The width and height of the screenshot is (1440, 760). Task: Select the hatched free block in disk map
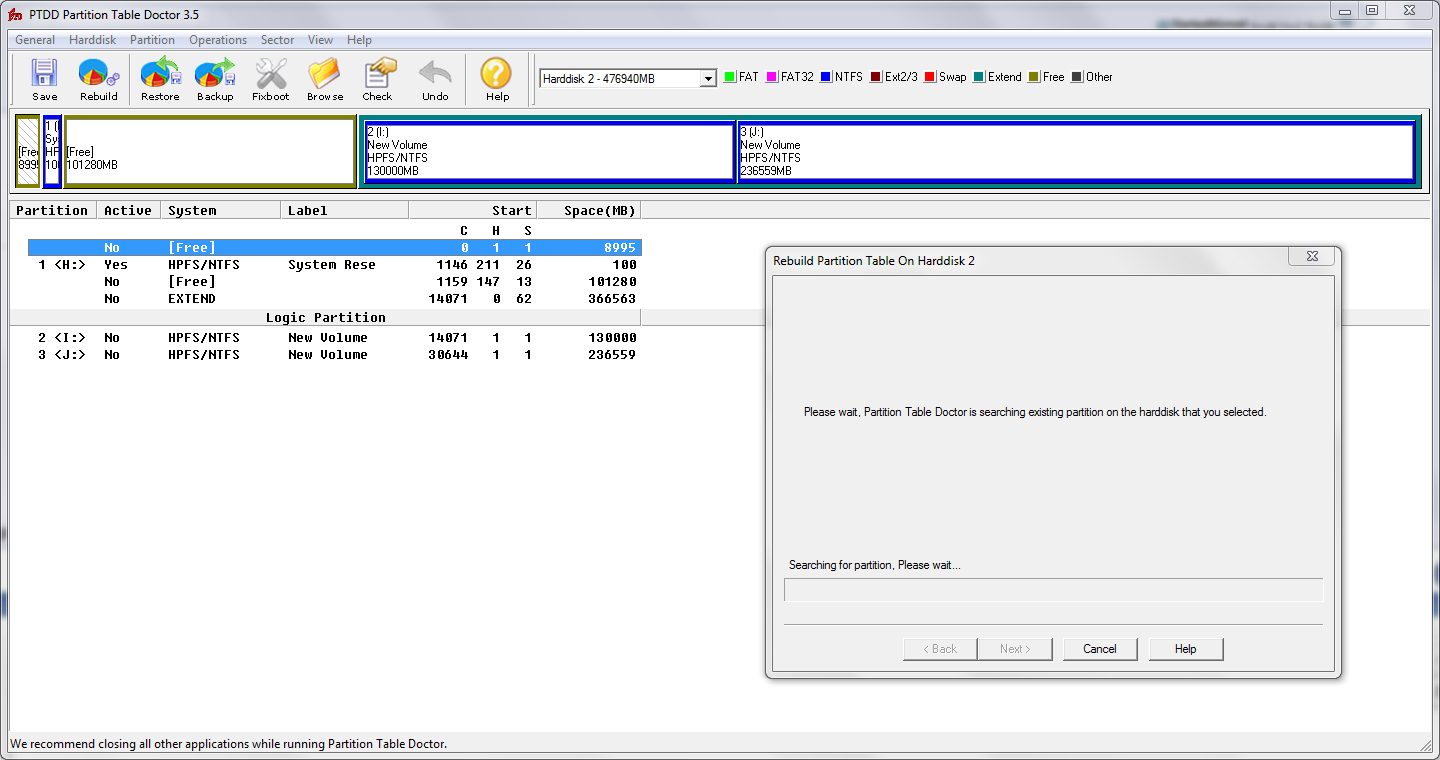coord(28,152)
